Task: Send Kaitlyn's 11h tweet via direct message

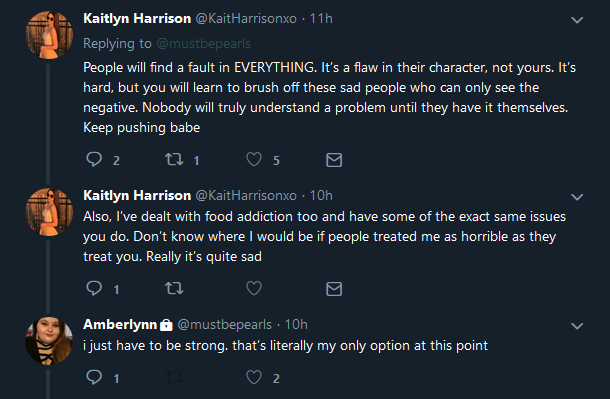Action: coord(334,160)
